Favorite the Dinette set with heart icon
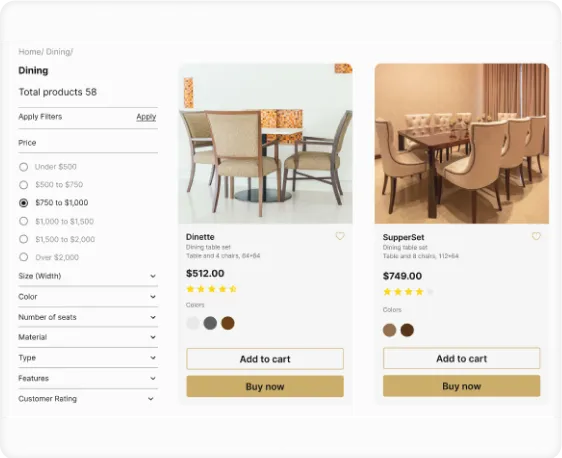 340,236
